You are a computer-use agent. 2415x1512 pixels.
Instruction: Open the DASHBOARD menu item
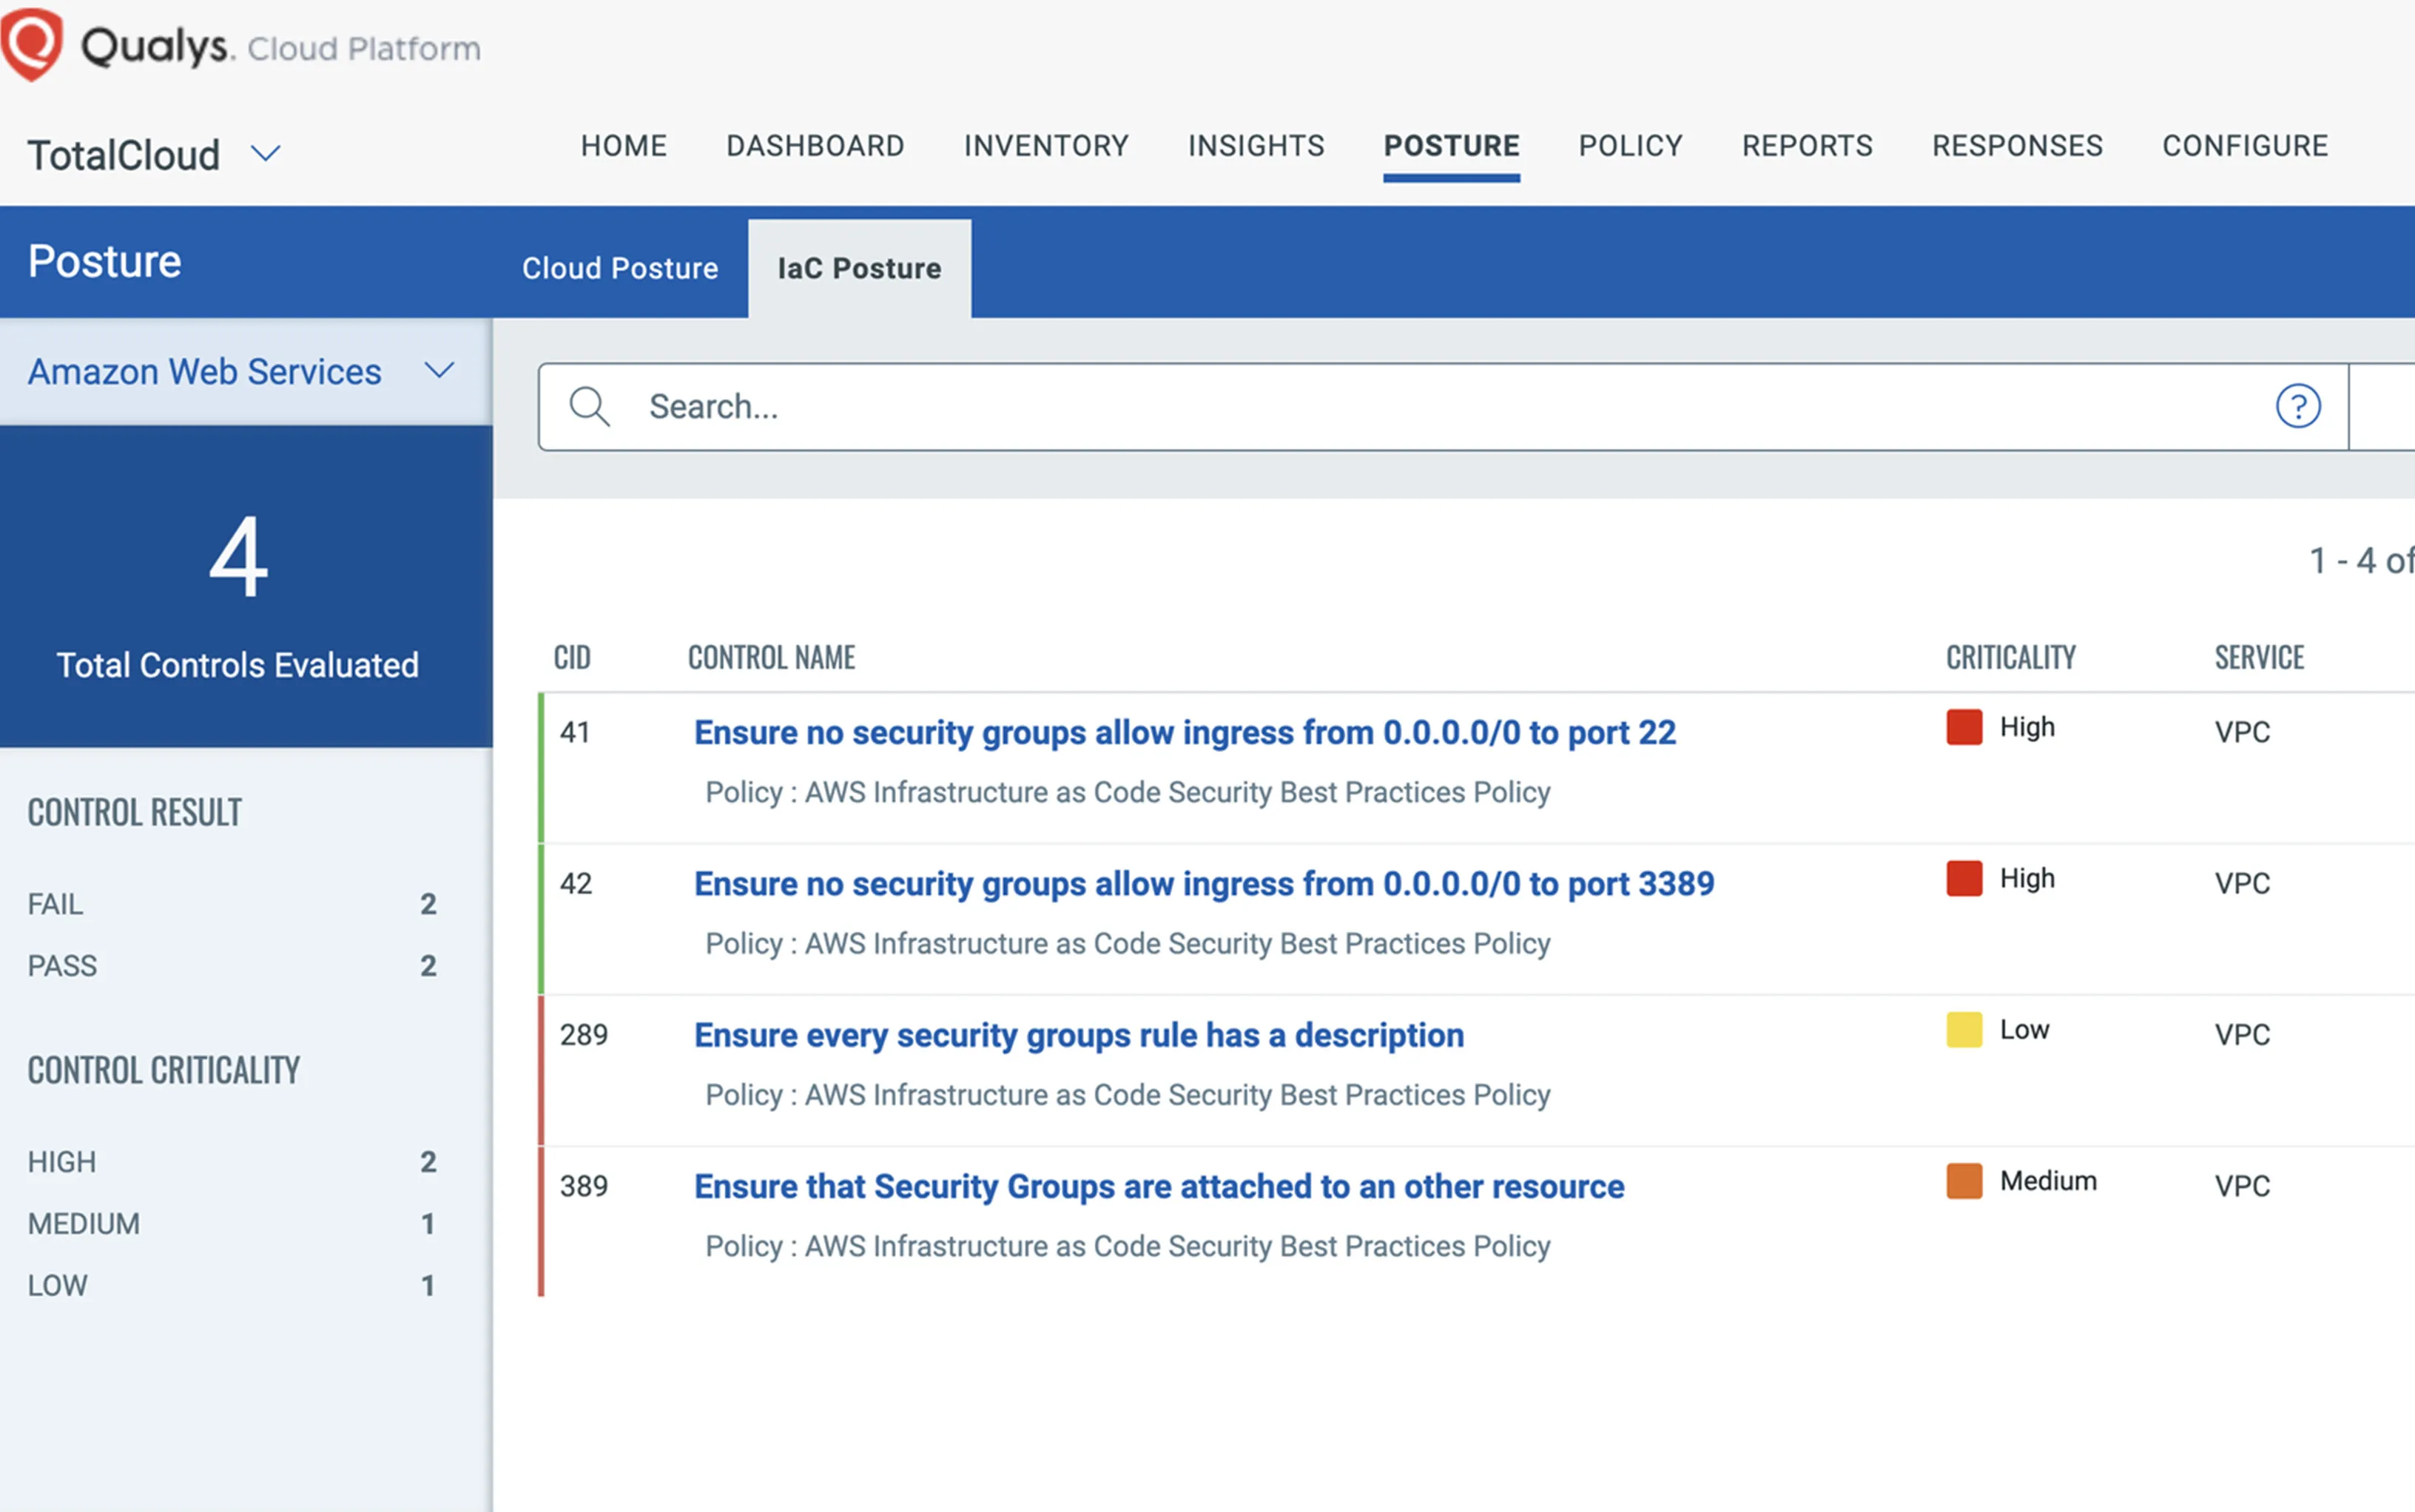click(x=815, y=146)
